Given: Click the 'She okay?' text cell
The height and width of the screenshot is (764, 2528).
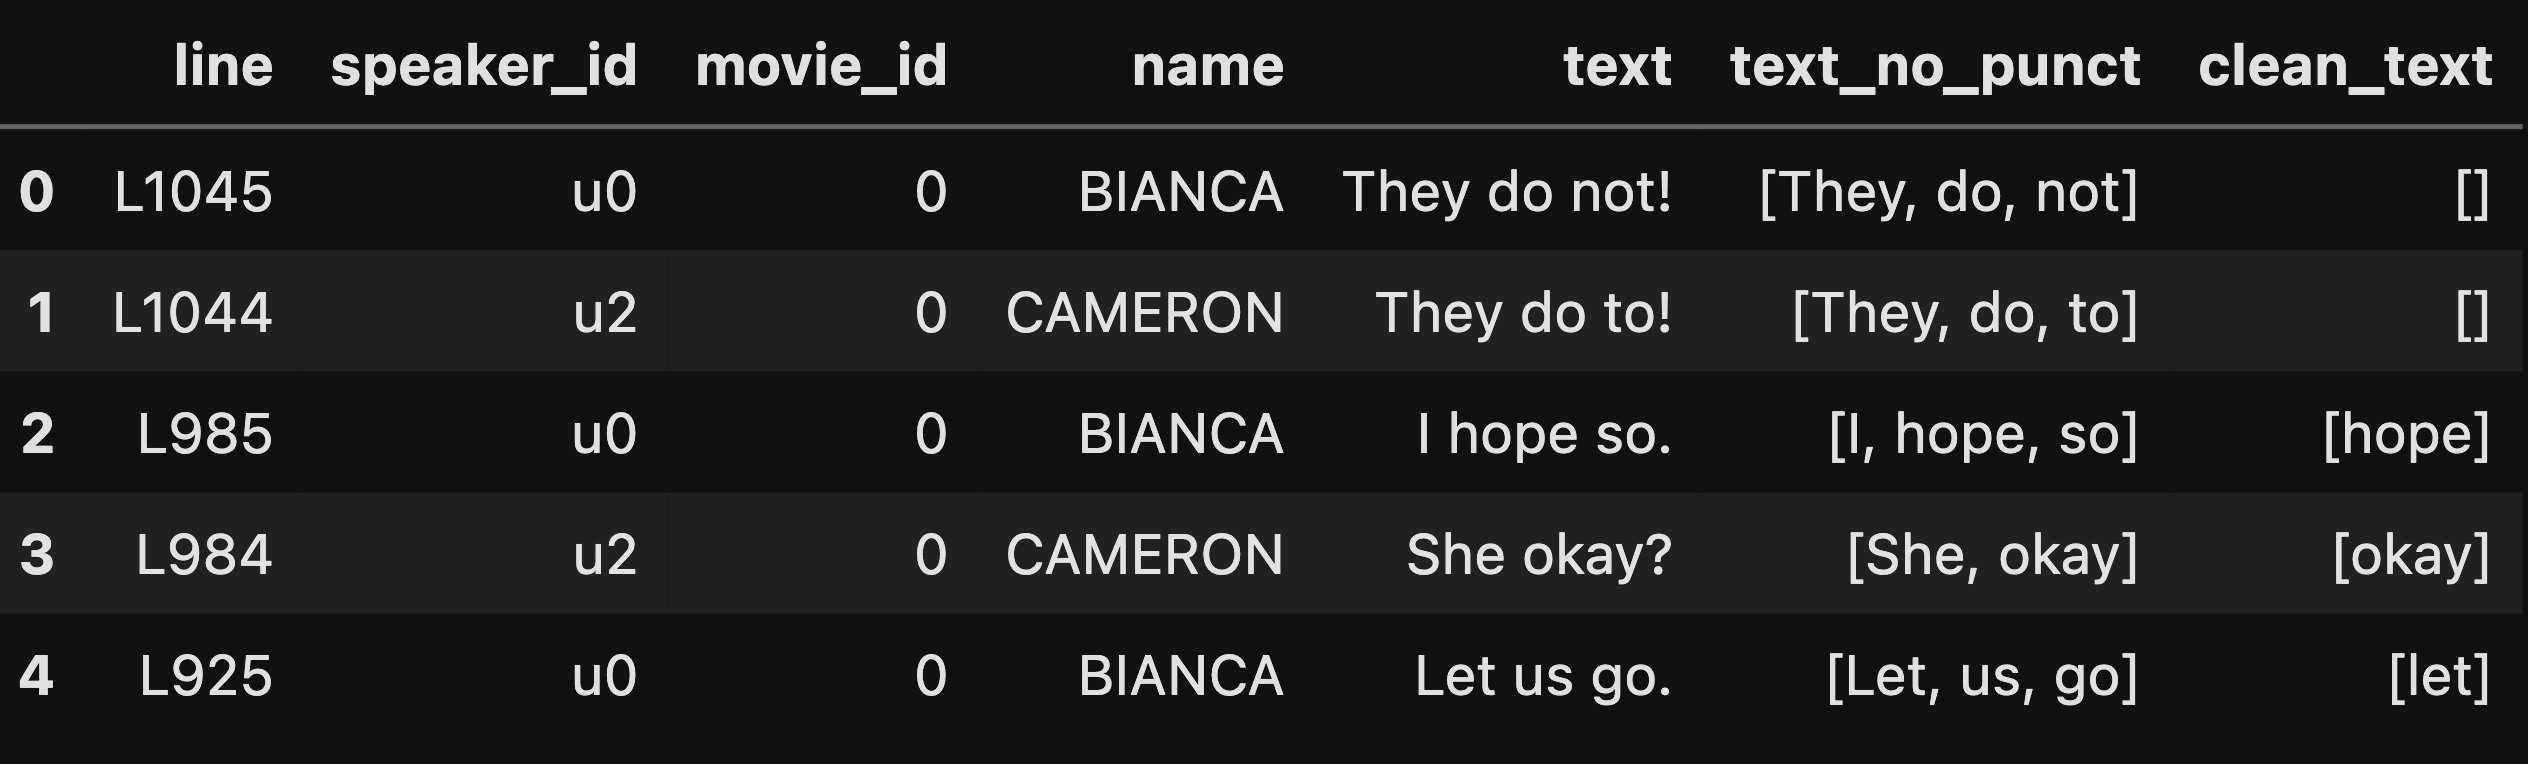Looking at the screenshot, I should coord(1538,554).
